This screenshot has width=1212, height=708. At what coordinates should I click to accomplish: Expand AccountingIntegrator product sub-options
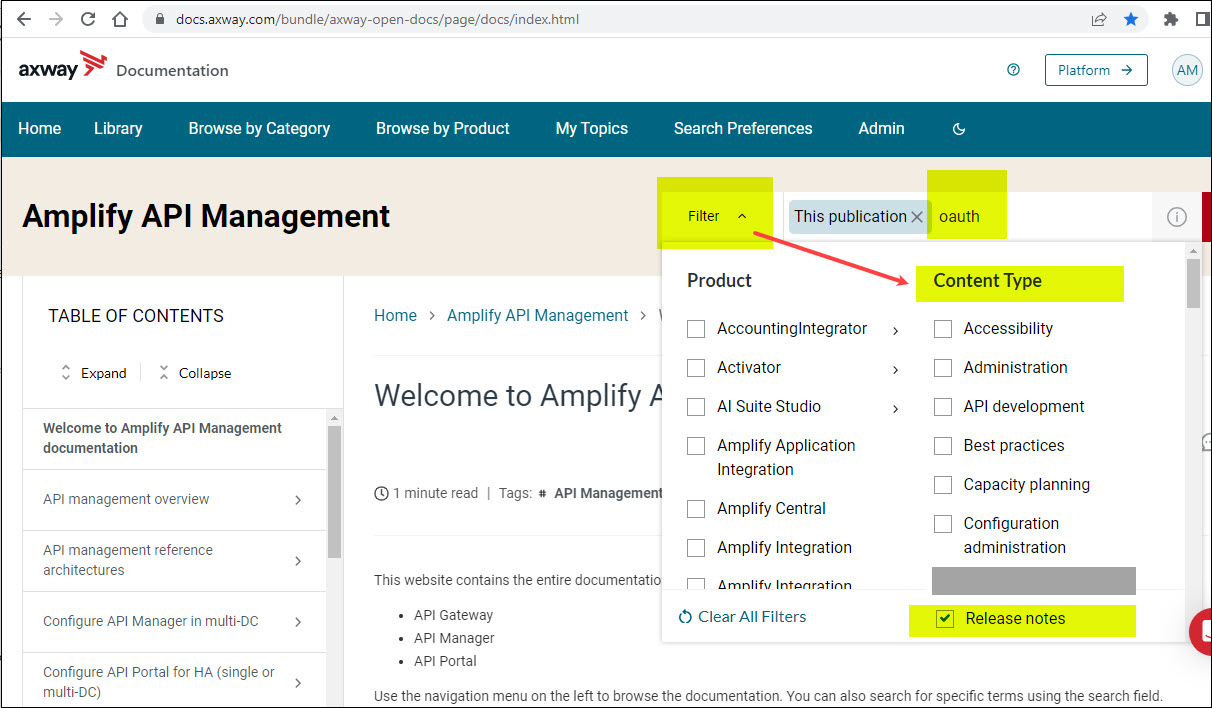click(x=895, y=330)
